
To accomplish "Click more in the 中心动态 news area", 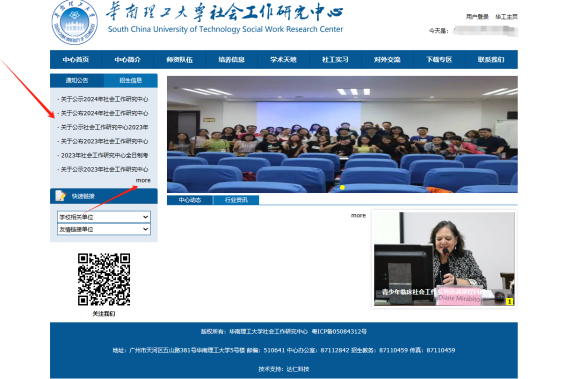I will click(x=358, y=216).
